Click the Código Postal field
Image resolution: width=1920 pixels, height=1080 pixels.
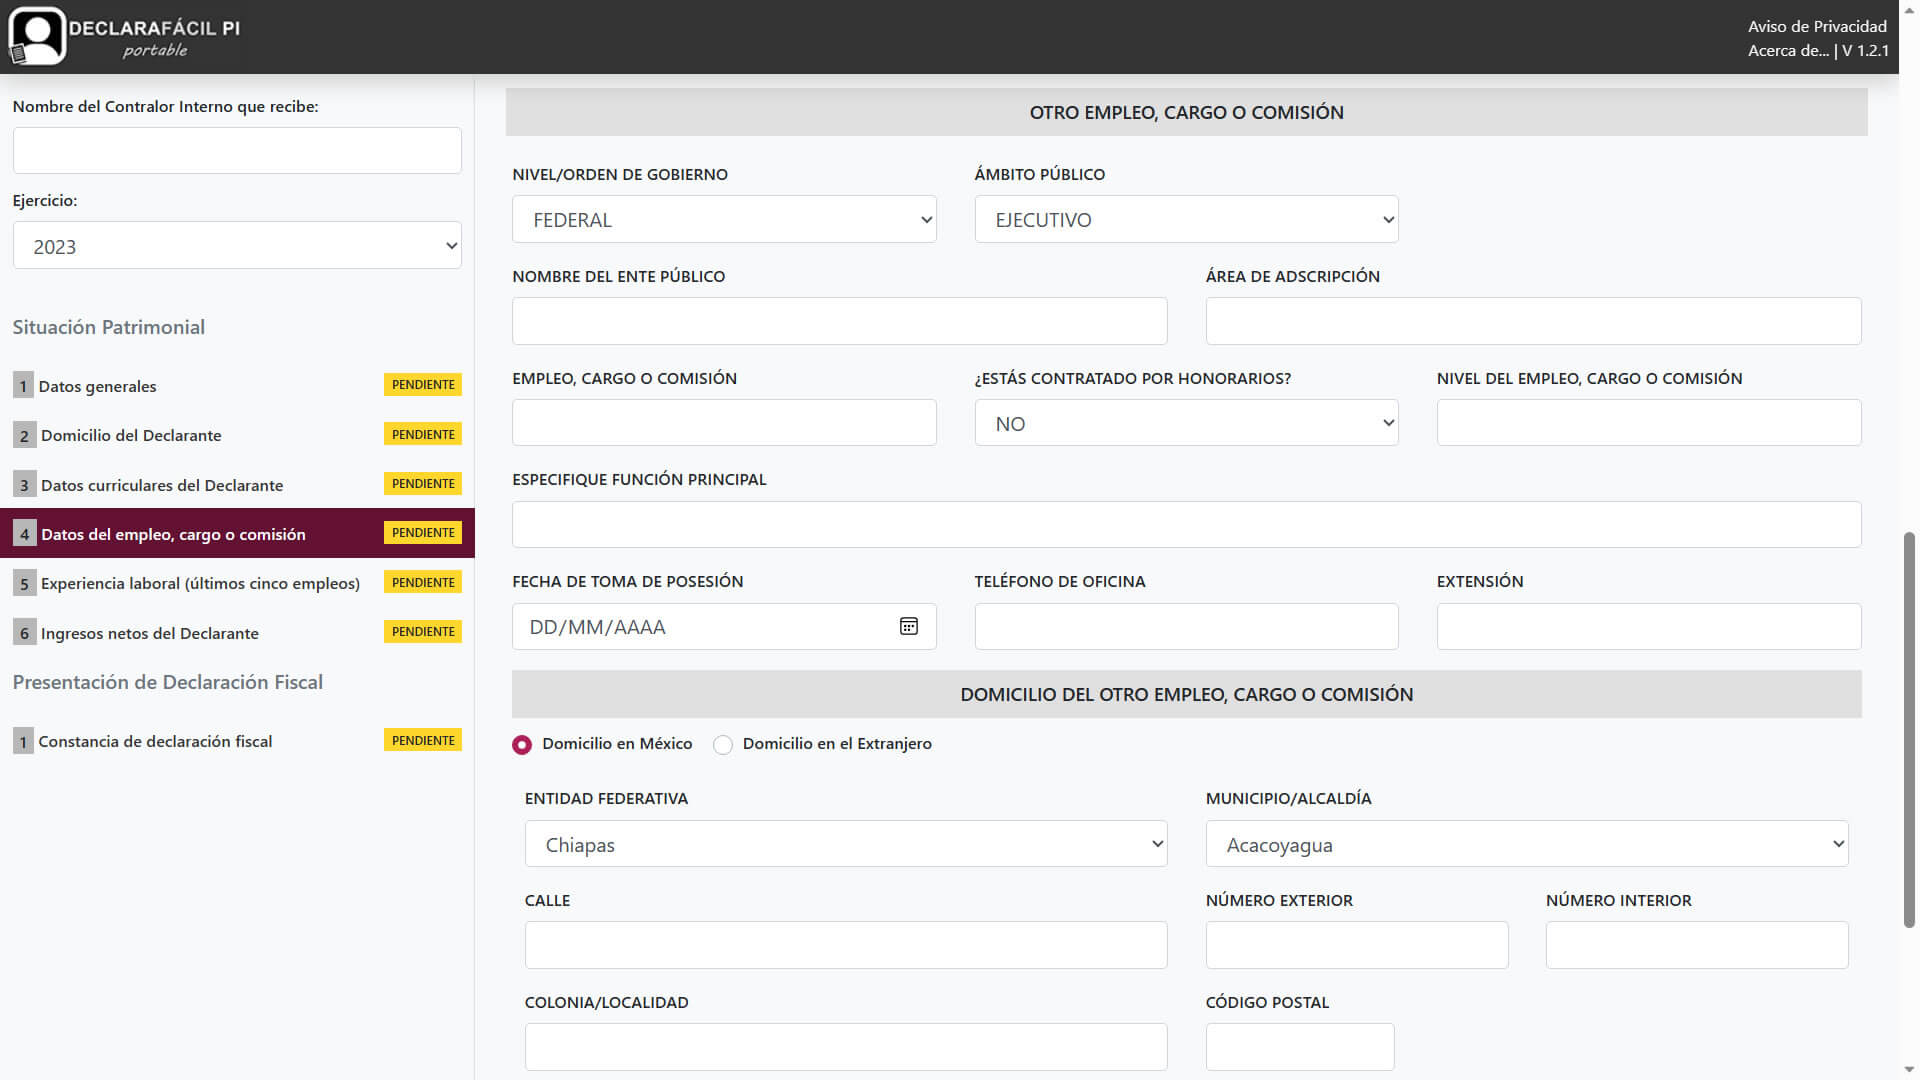point(1300,1047)
